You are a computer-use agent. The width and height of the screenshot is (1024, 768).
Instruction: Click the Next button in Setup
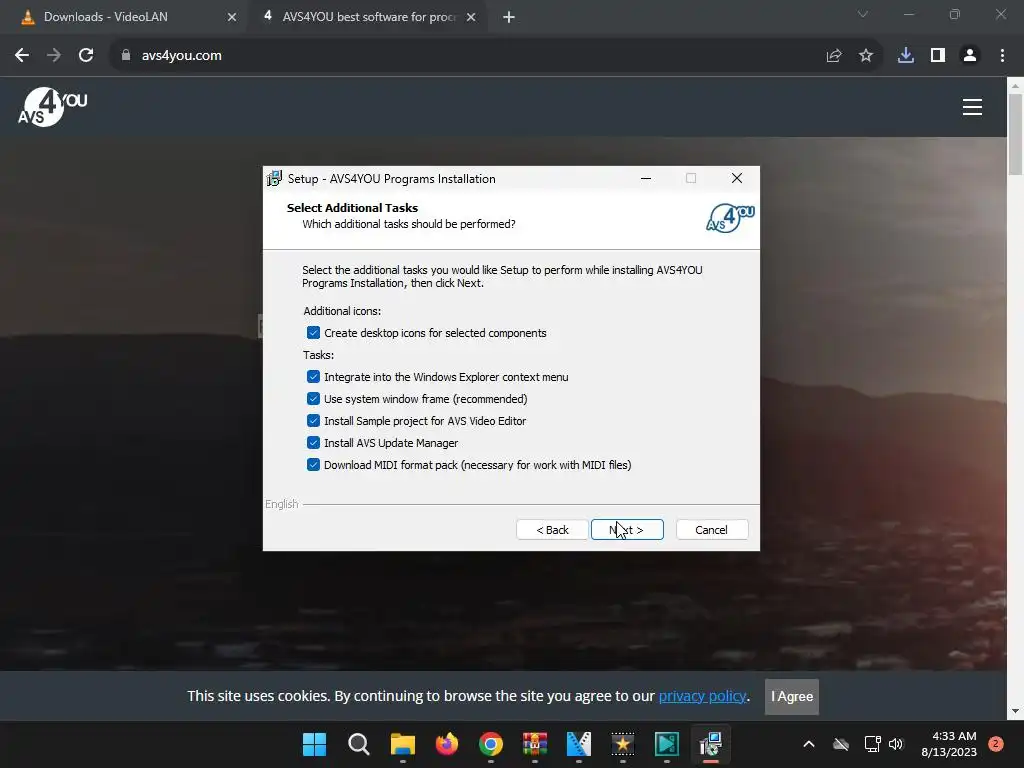pyautogui.click(x=627, y=530)
